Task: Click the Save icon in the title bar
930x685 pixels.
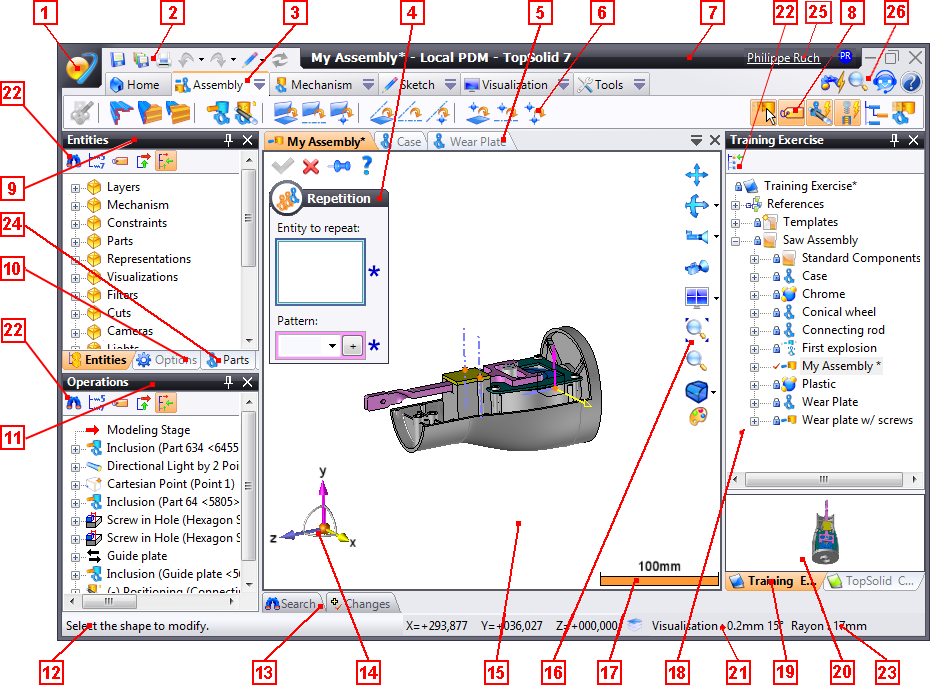Action: [x=118, y=59]
